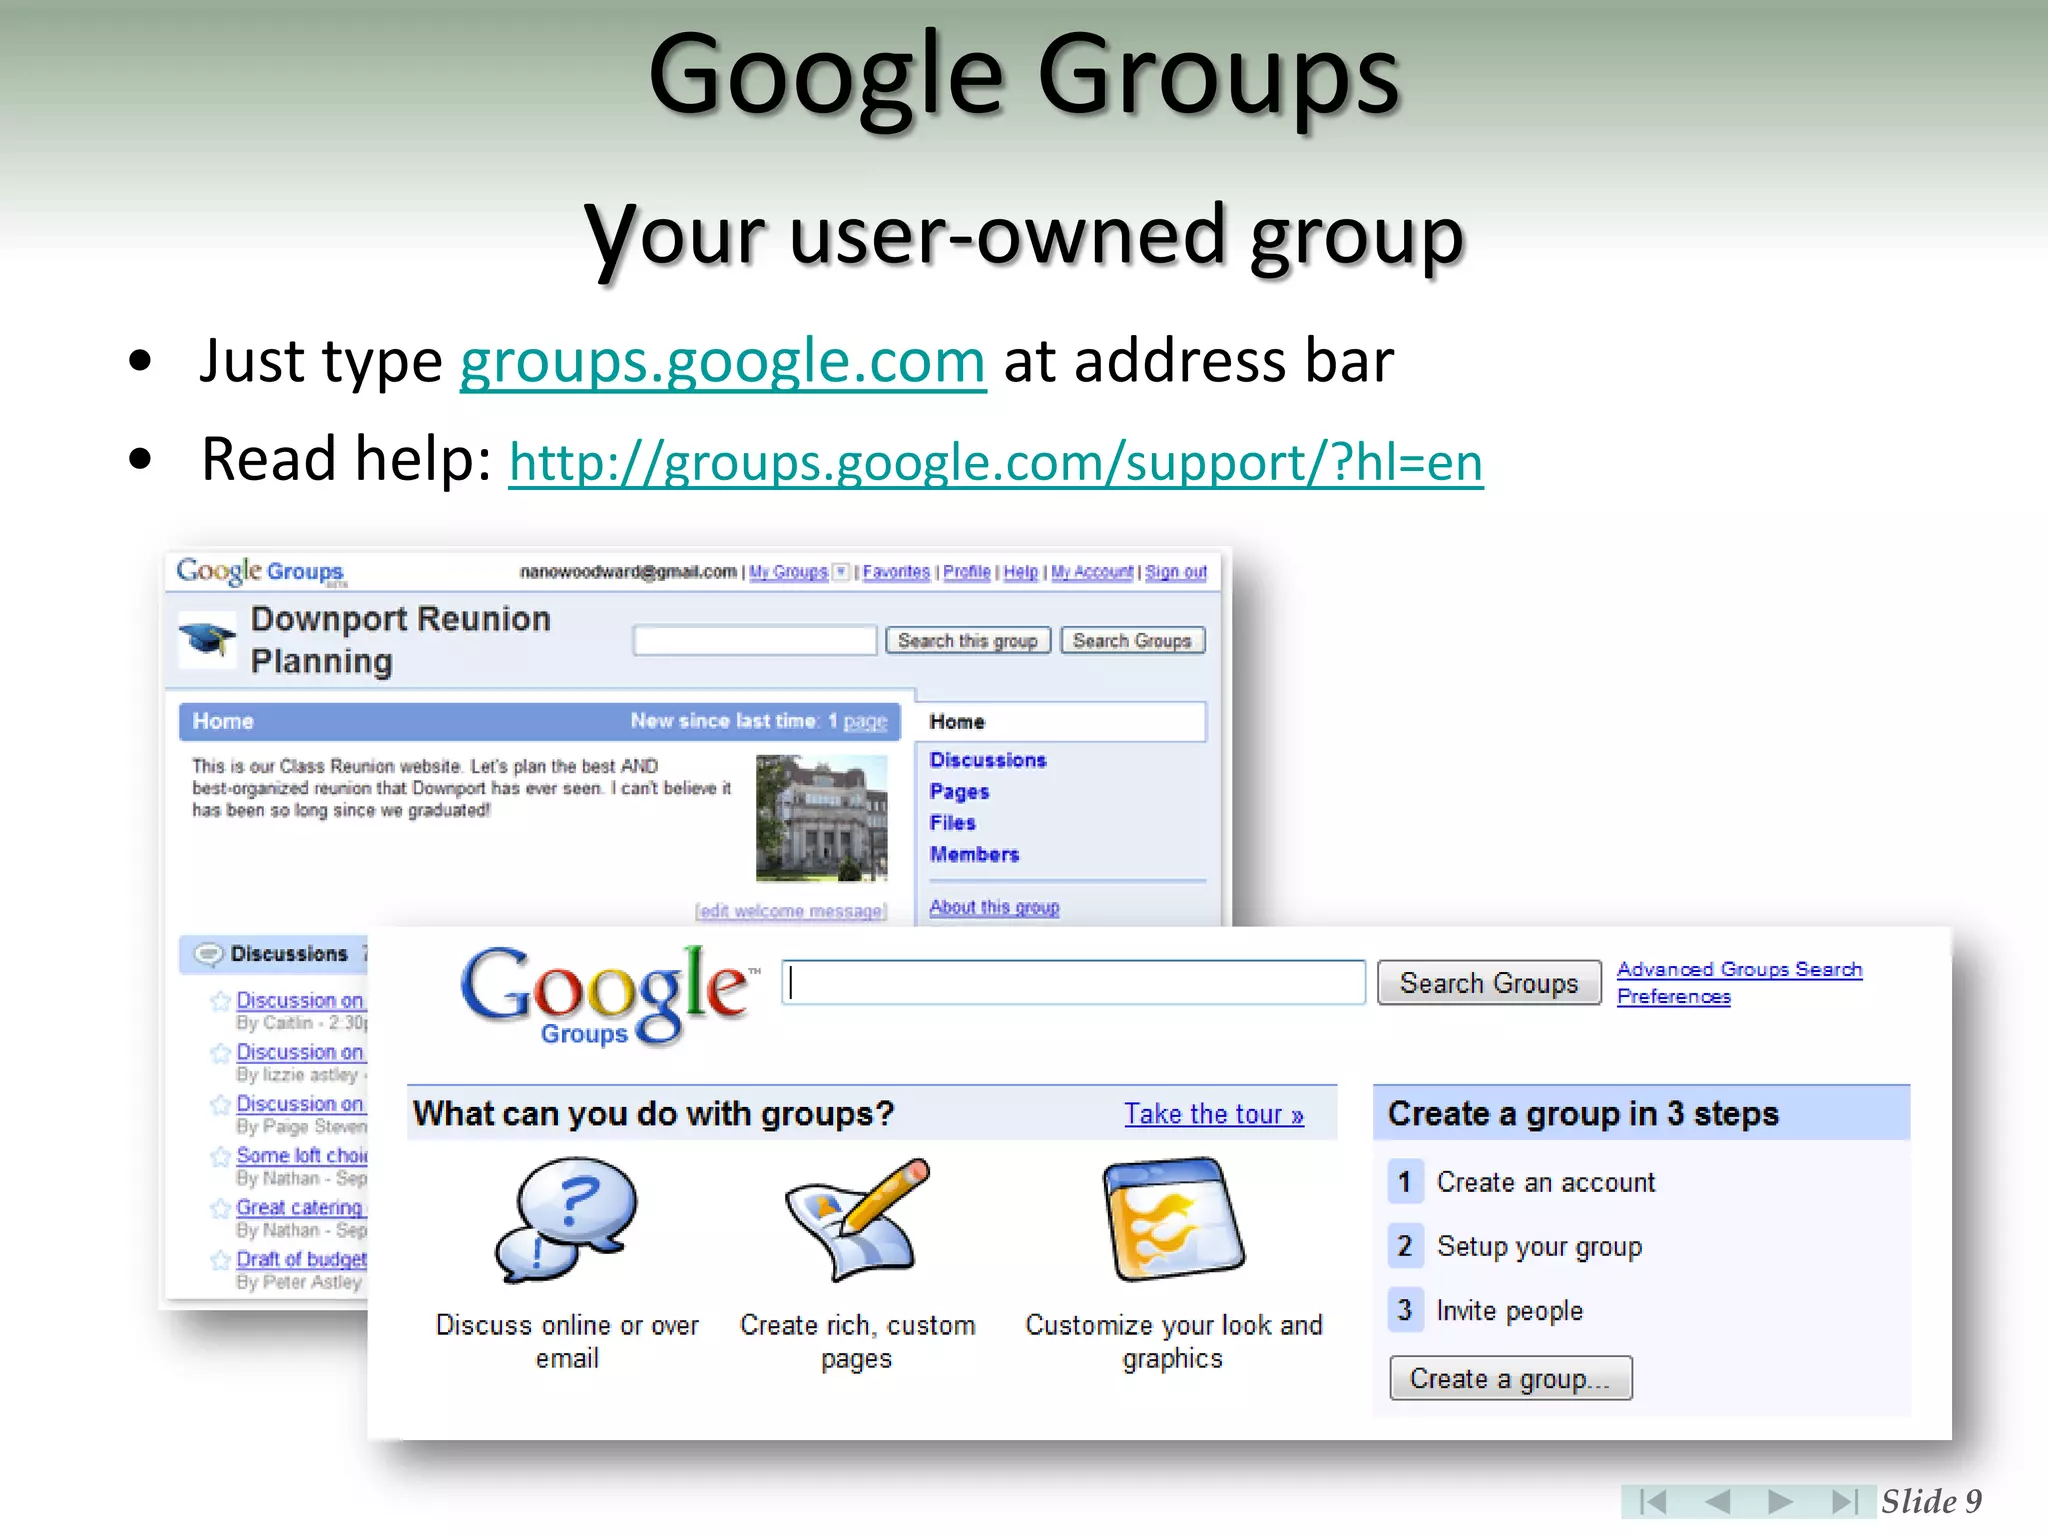Open discussion link posted by Caitlin
Viewport: 2048px width, 1536px height.
pyautogui.click(x=300, y=1000)
